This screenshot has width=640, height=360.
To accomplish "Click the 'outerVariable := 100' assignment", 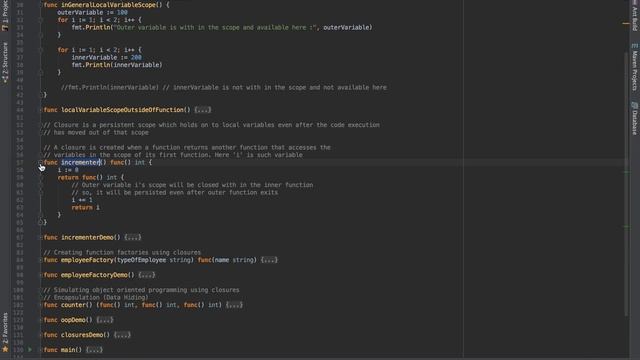I will click(92, 12).
